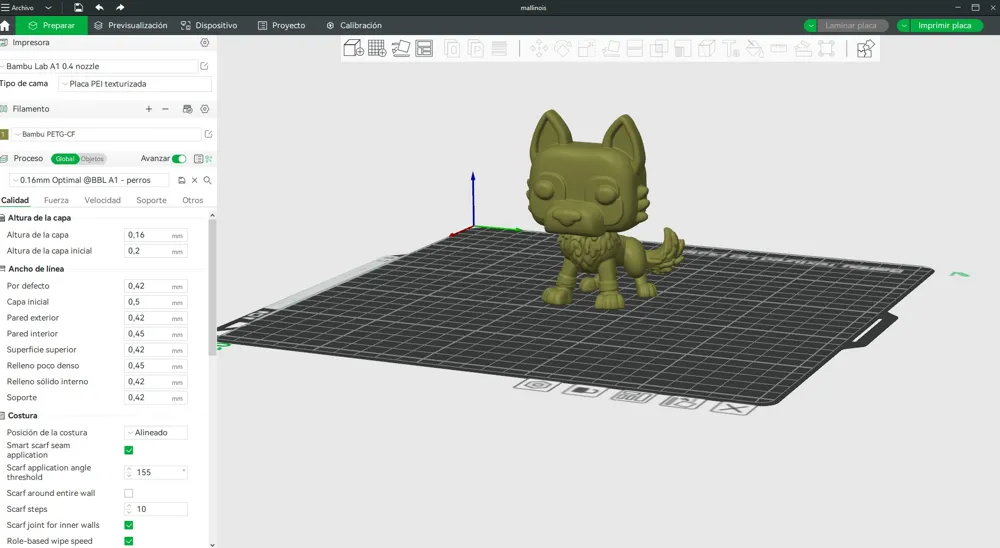Open the Bambu PETG-CF filament dropdown
This screenshot has height=548, width=1000.
pyautogui.click(x=106, y=134)
